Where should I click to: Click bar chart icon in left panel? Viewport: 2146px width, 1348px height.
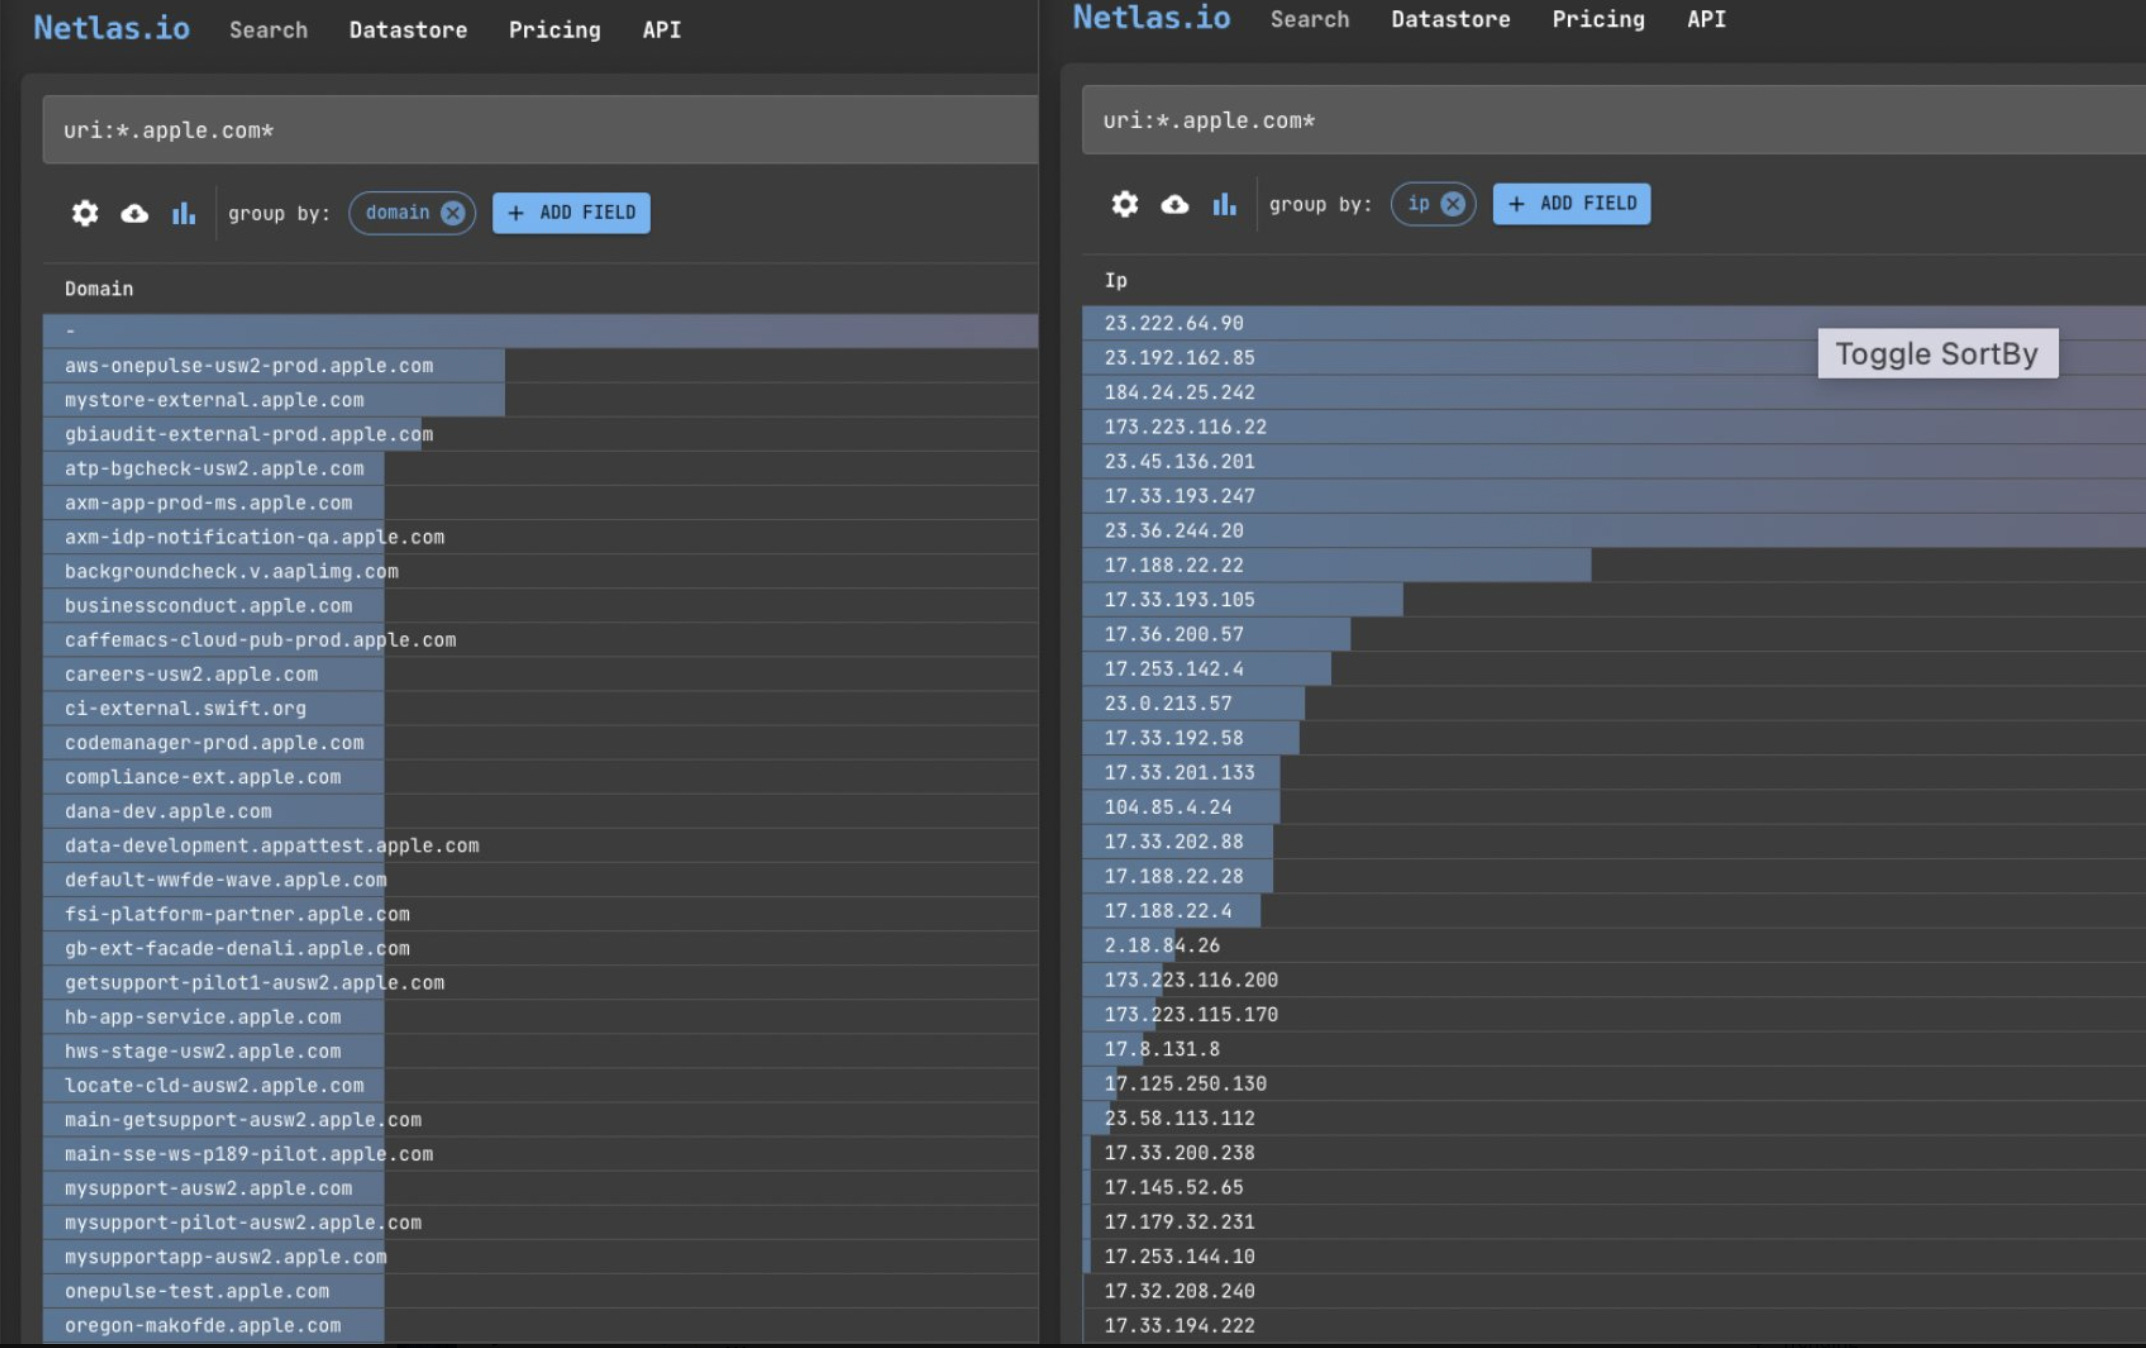pyautogui.click(x=184, y=213)
